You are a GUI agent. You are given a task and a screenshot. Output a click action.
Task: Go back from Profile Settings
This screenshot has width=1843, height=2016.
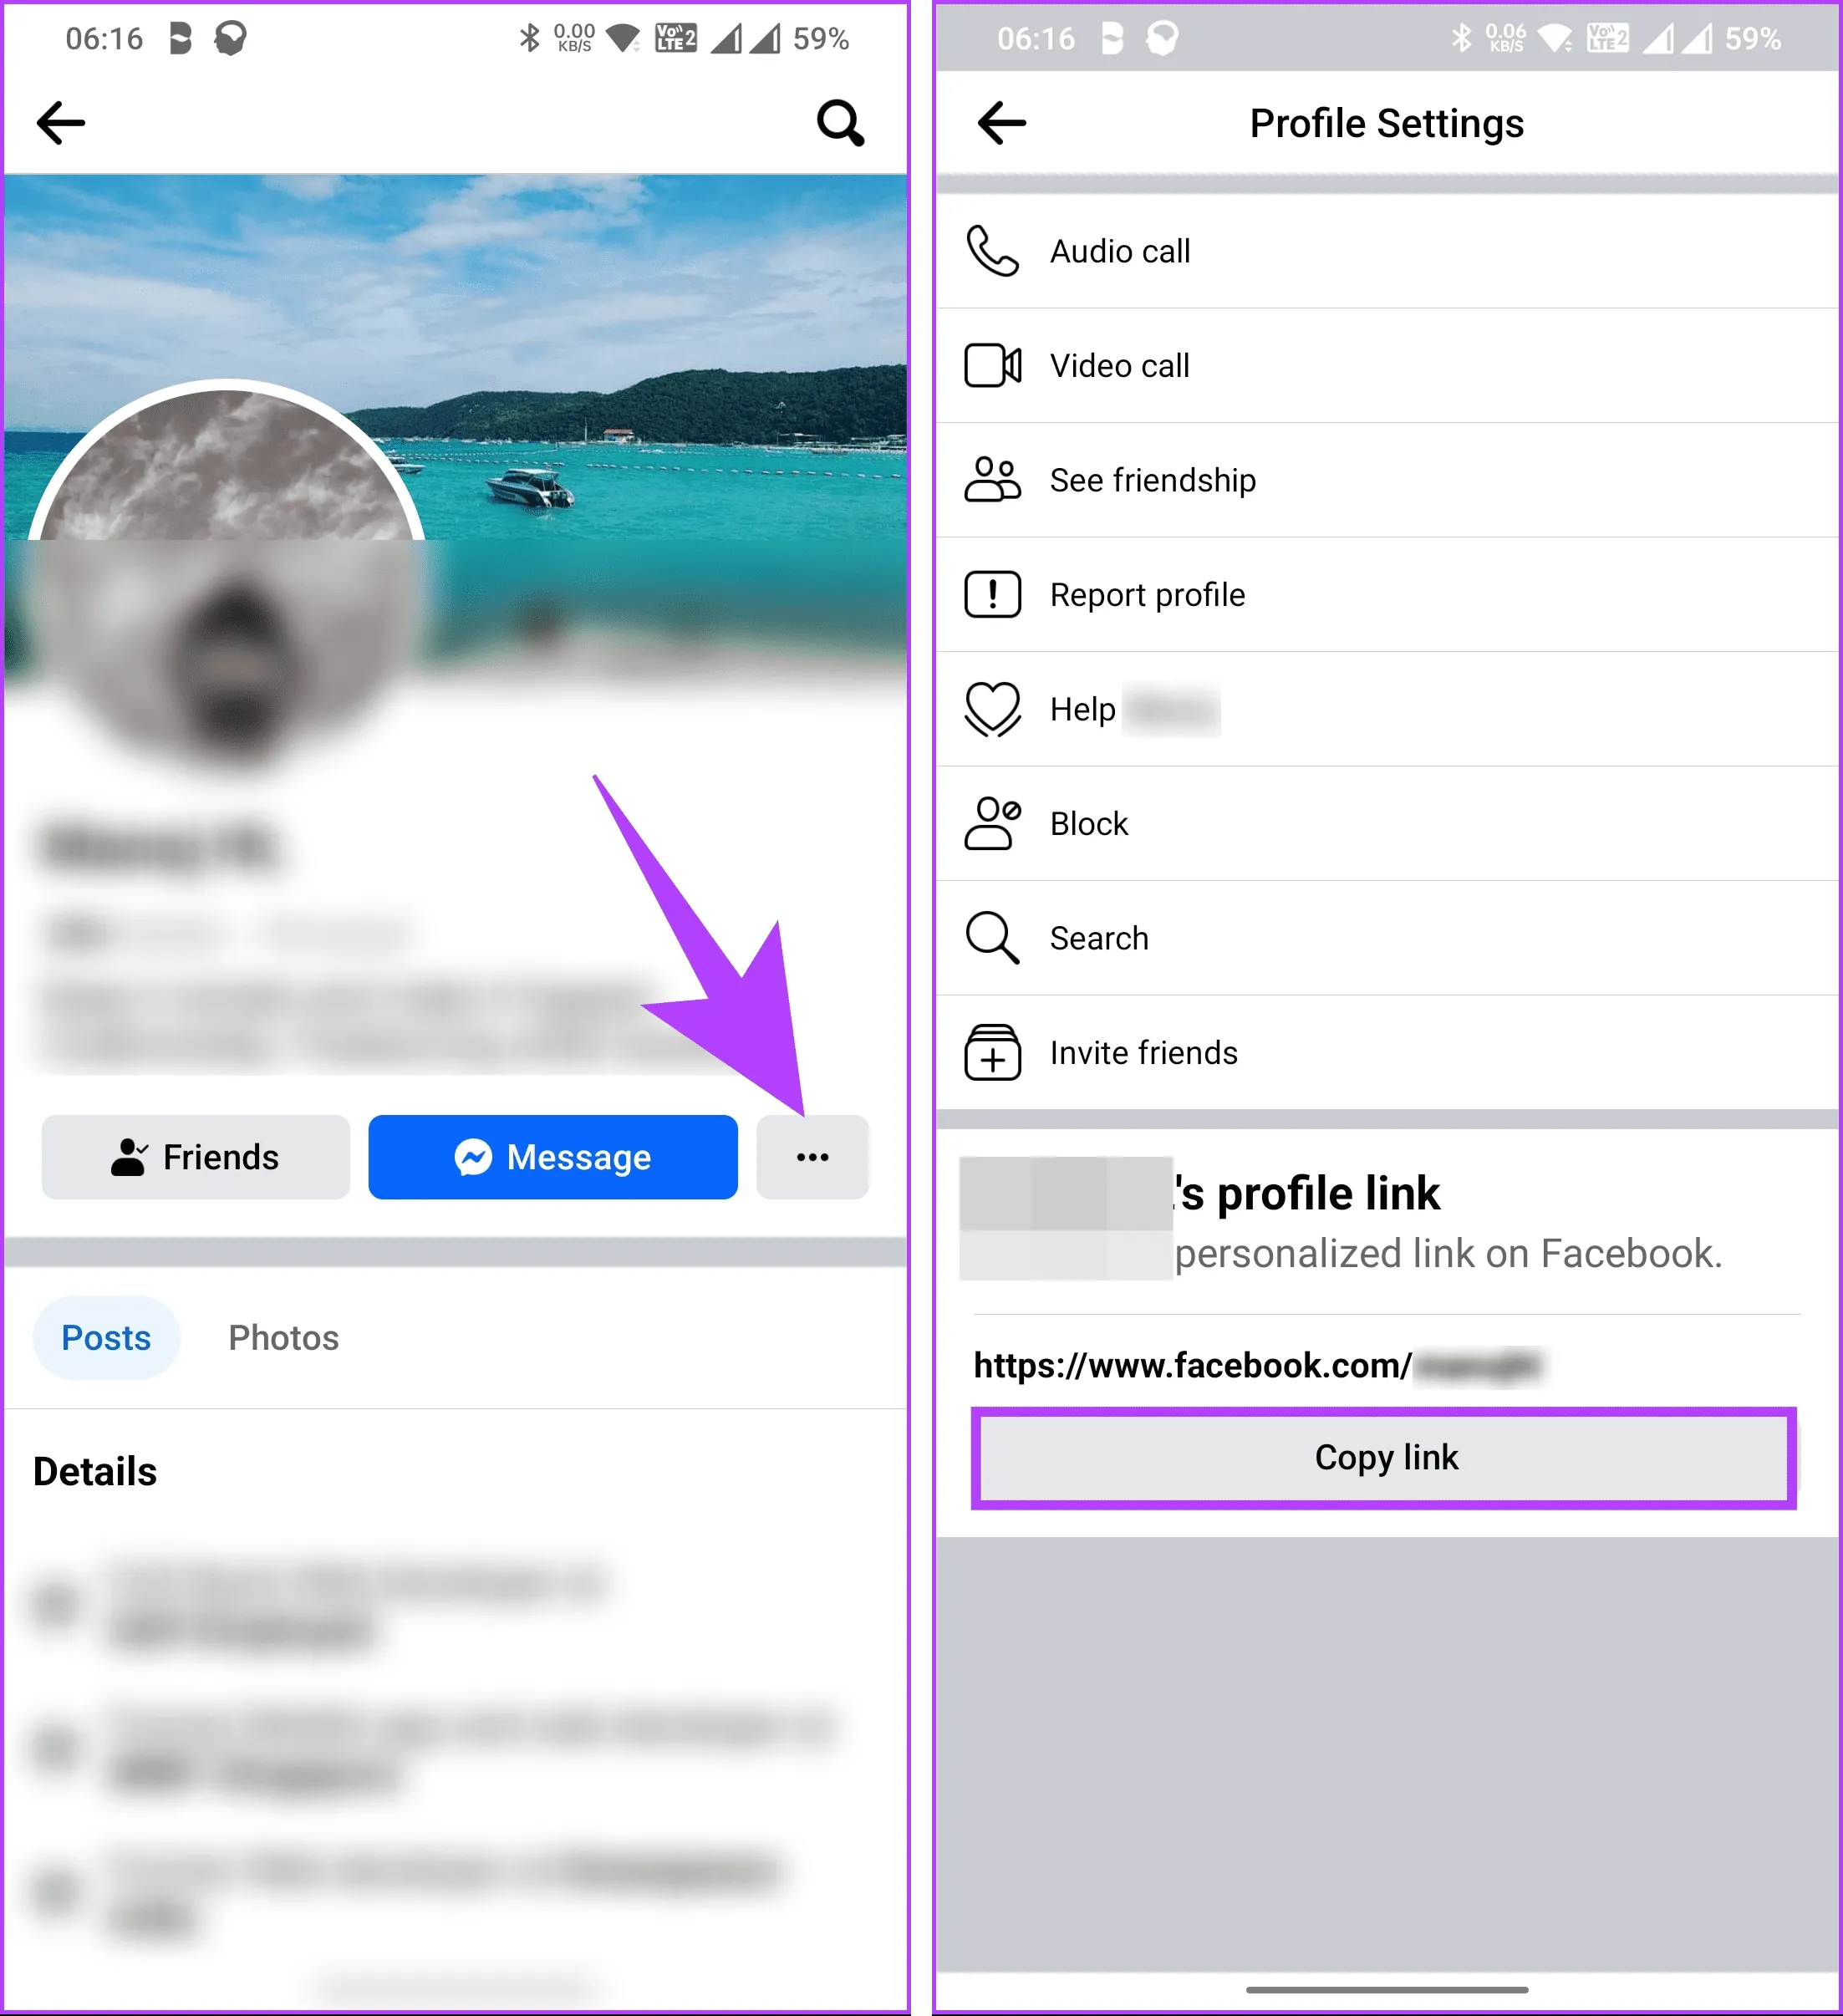click(1001, 123)
